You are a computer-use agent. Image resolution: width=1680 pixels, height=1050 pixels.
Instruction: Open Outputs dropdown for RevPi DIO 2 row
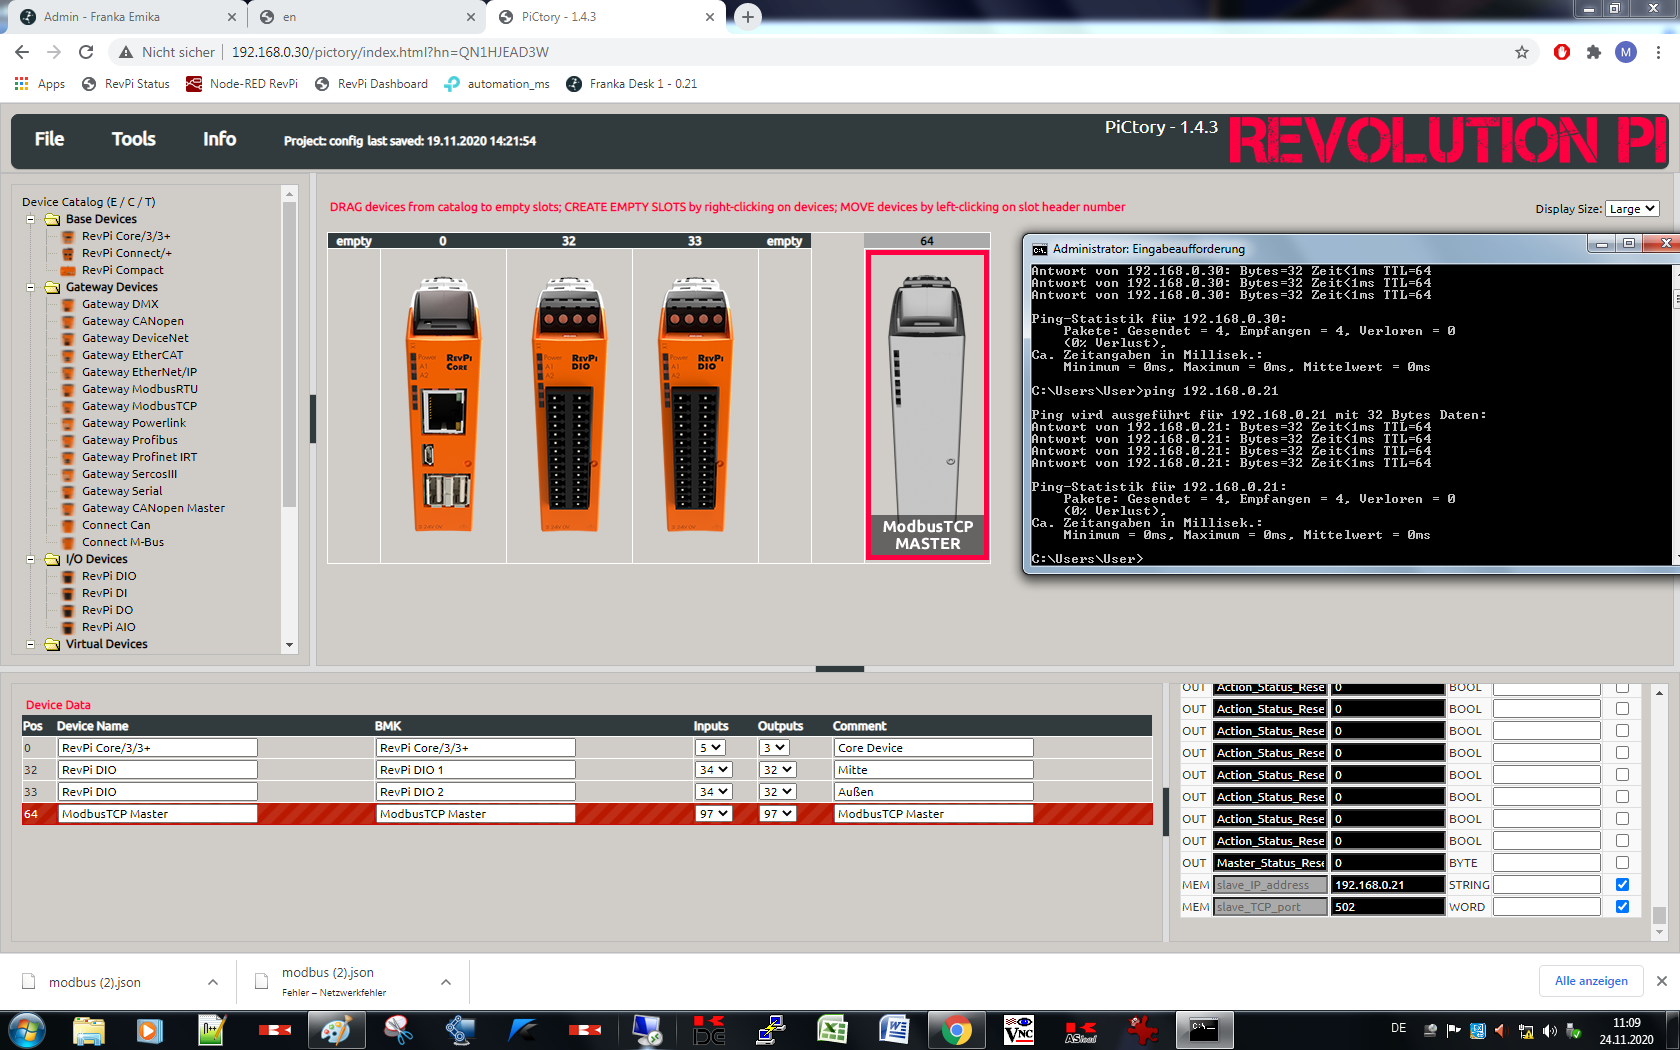click(x=778, y=792)
